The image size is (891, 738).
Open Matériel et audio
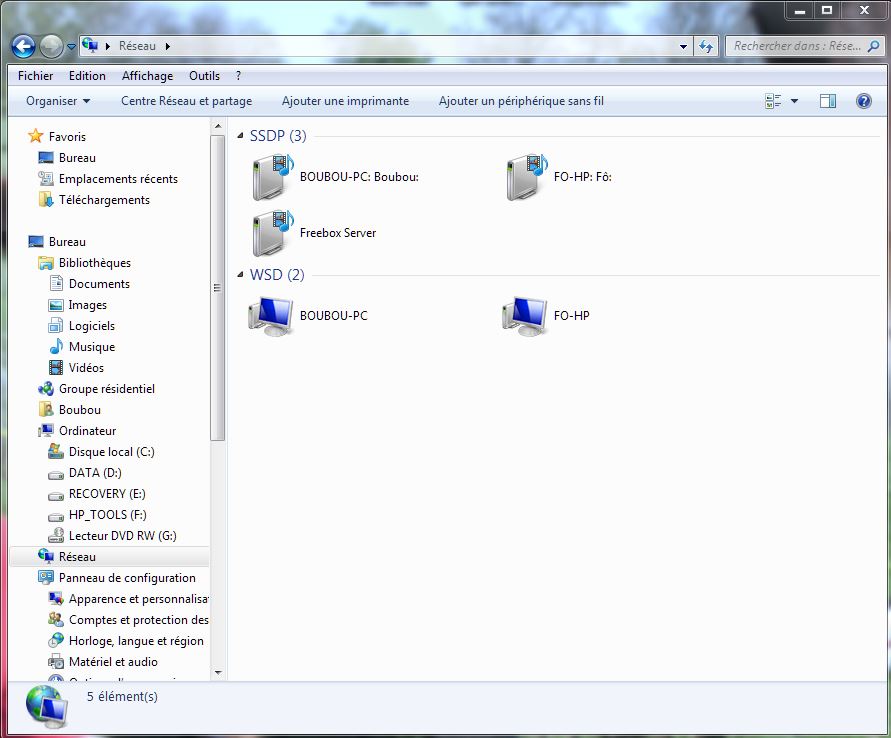click(103, 662)
